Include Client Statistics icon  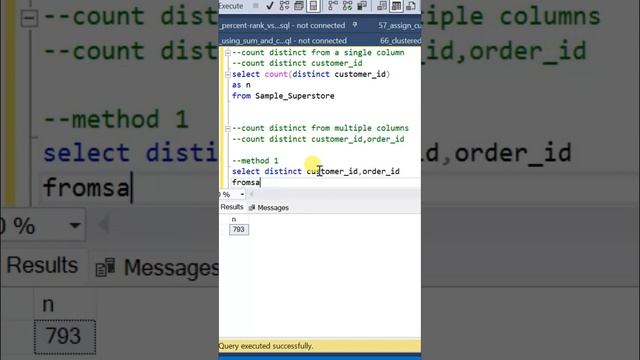click(x=362, y=6)
